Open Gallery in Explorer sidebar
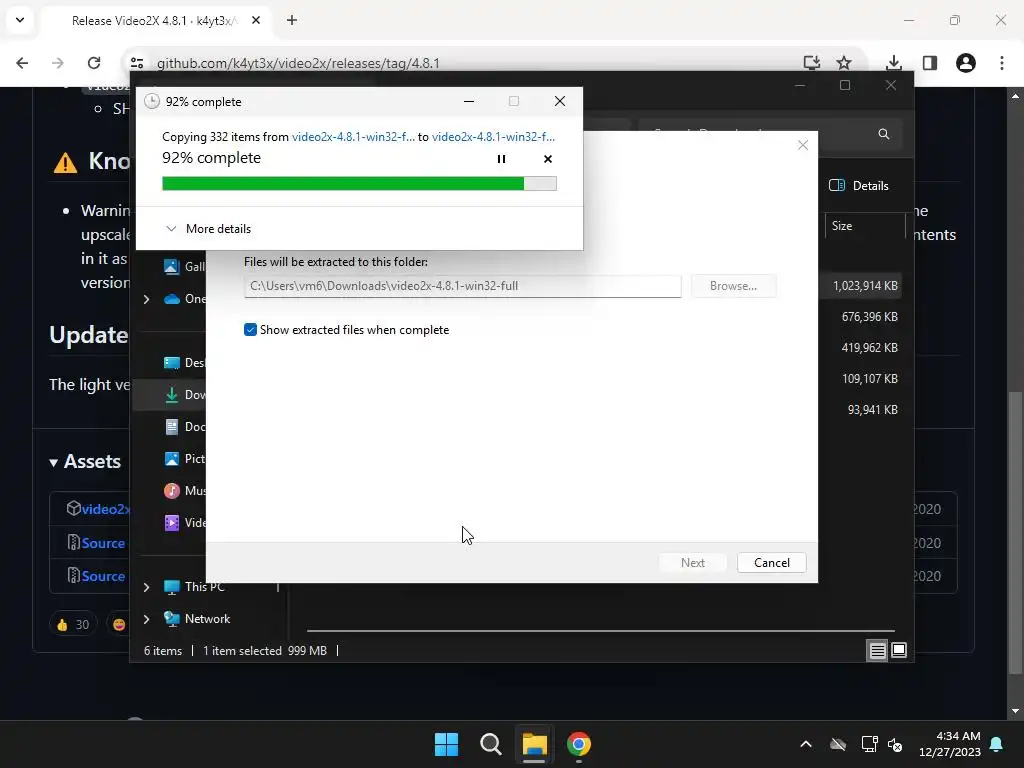Image resolution: width=1024 pixels, height=768 pixels. pos(185,266)
